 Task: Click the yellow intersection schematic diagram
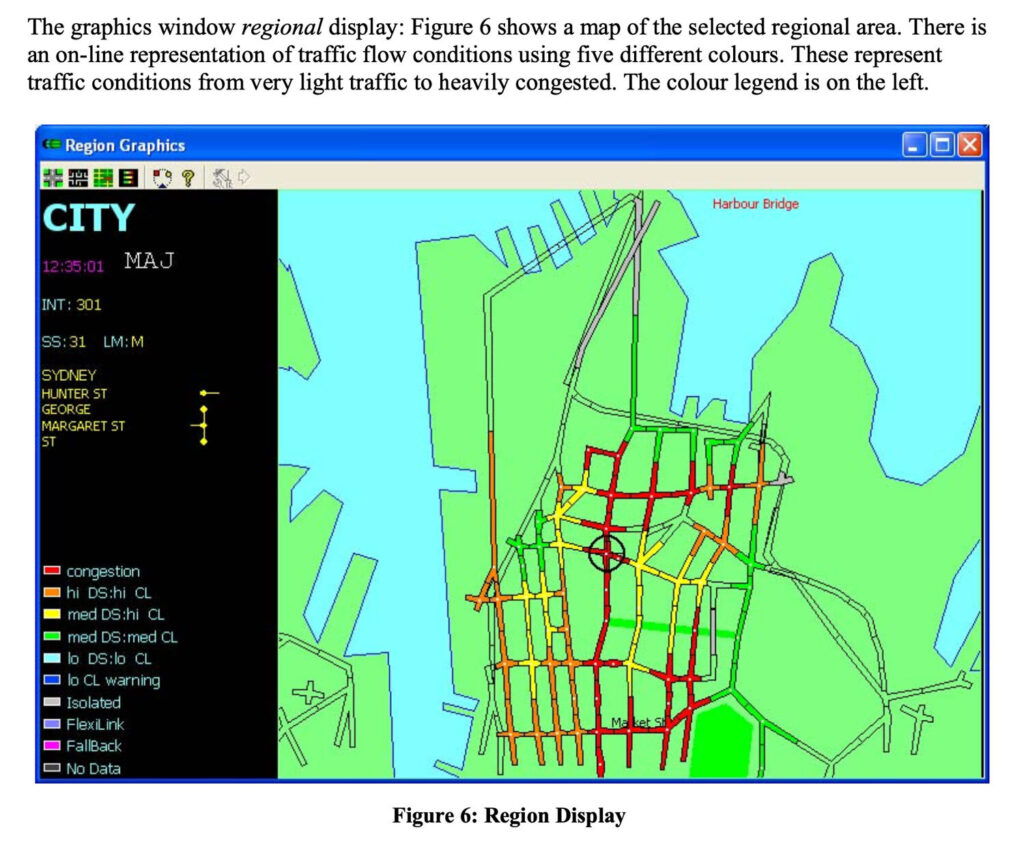[x=206, y=417]
